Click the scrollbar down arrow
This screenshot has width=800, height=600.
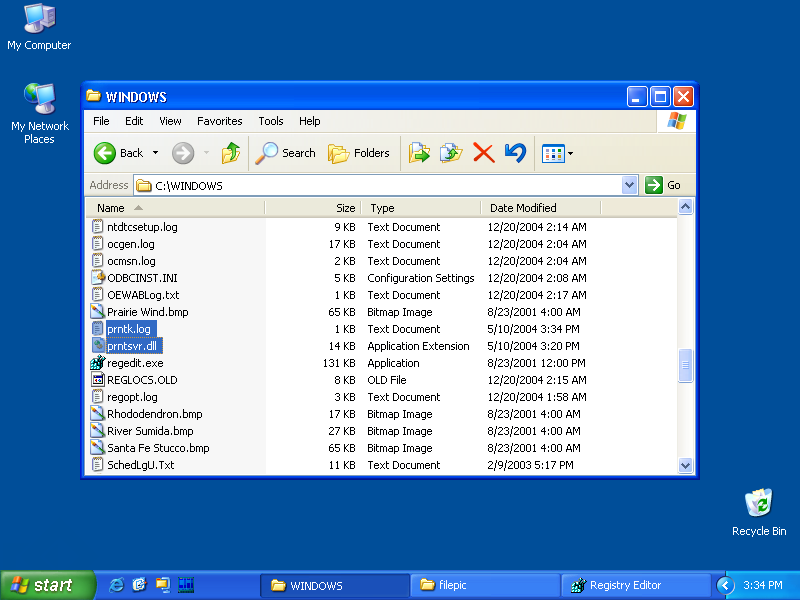point(685,465)
